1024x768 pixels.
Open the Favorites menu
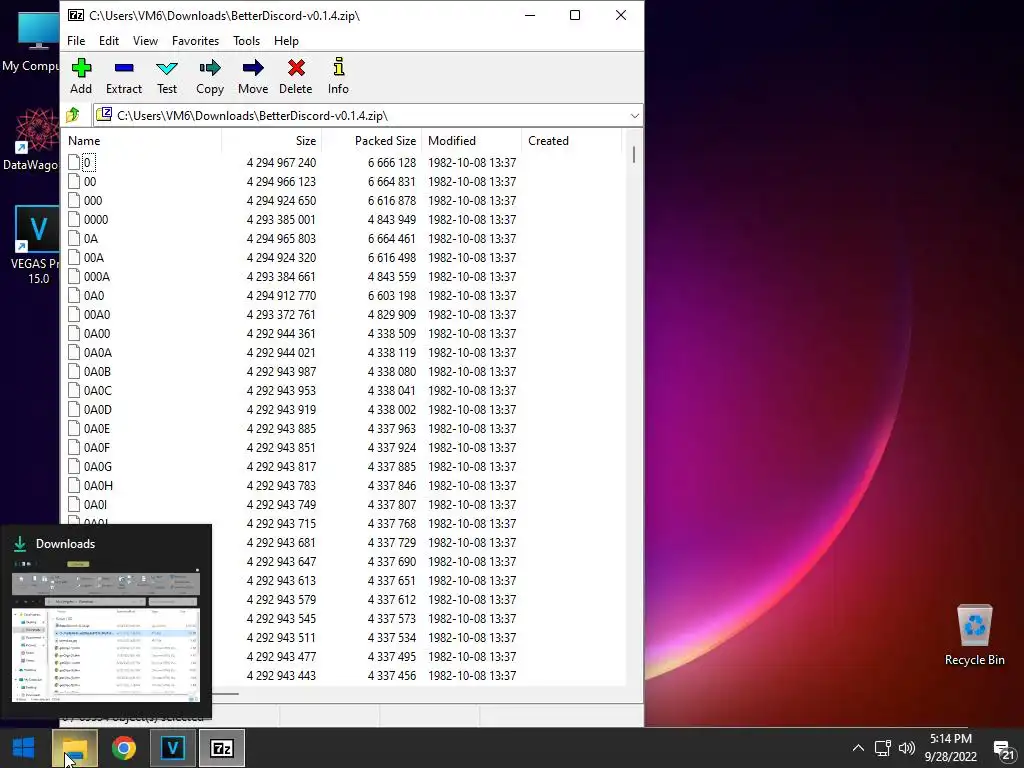pyautogui.click(x=195, y=40)
